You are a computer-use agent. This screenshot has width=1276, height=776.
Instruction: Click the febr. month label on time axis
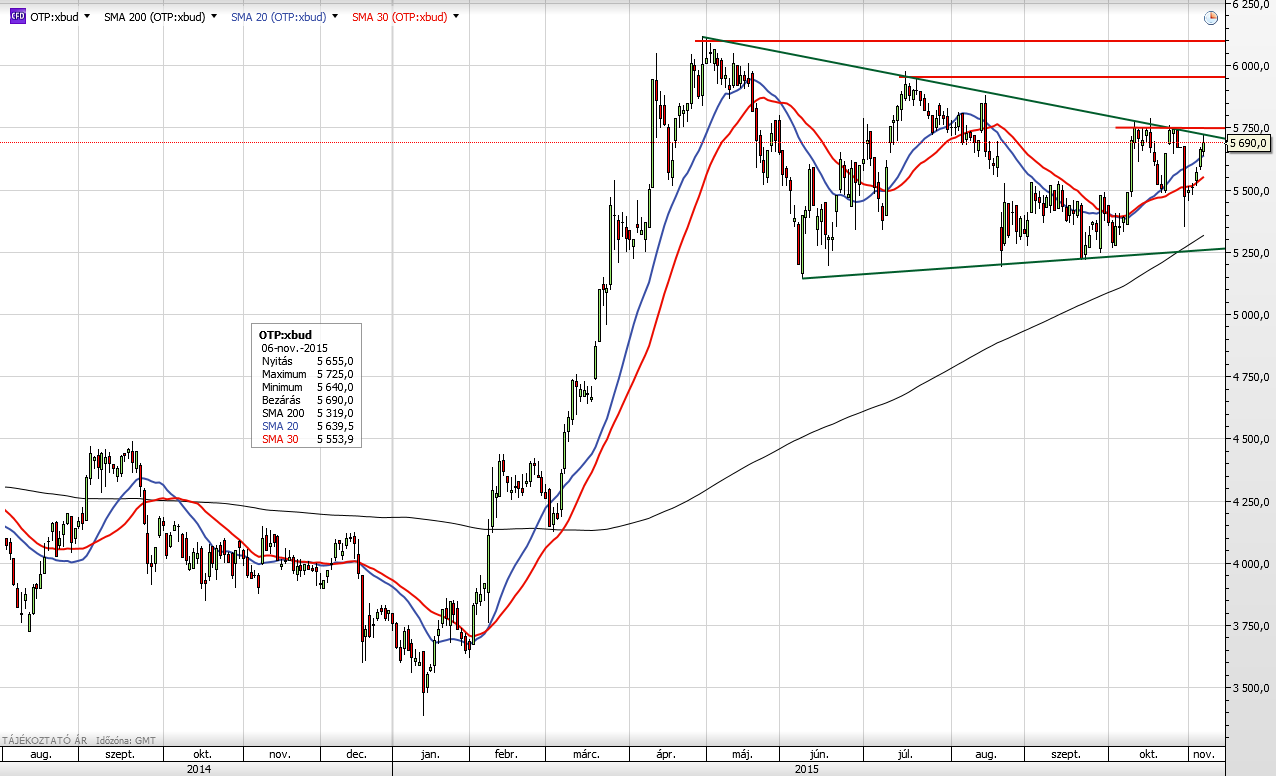tap(505, 755)
